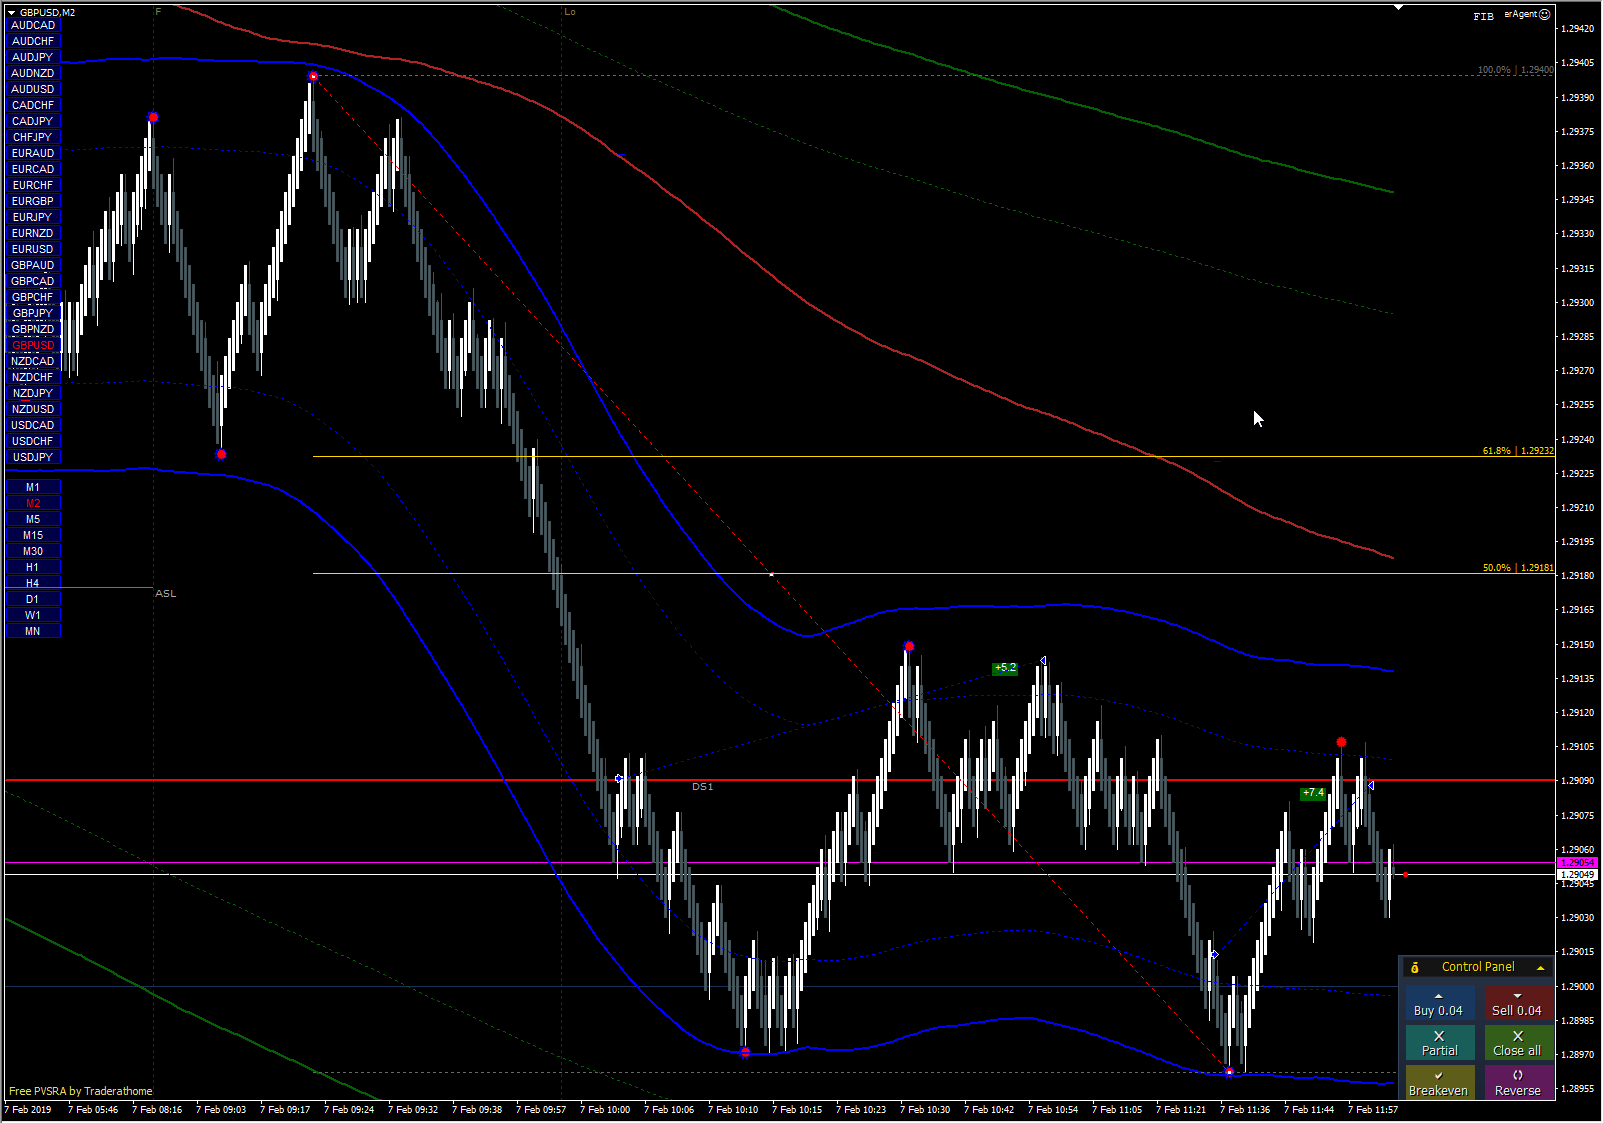This screenshot has height=1123, width=1603.
Task: Select the EURCAD symbol button
Action: tap(33, 169)
